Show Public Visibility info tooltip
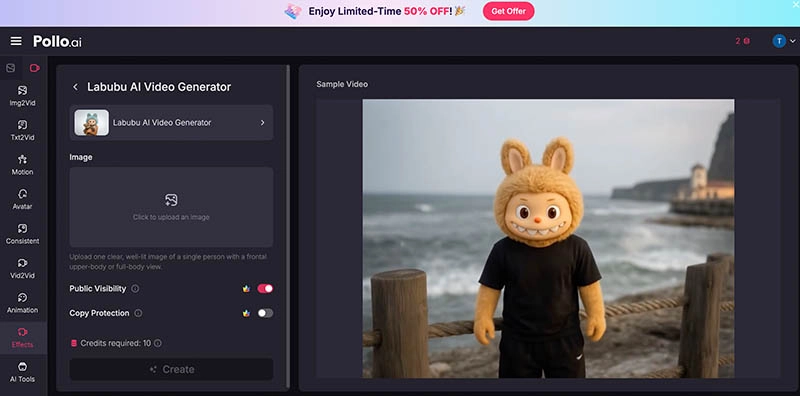This screenshot has width=800, height=396. pos(135,289)
